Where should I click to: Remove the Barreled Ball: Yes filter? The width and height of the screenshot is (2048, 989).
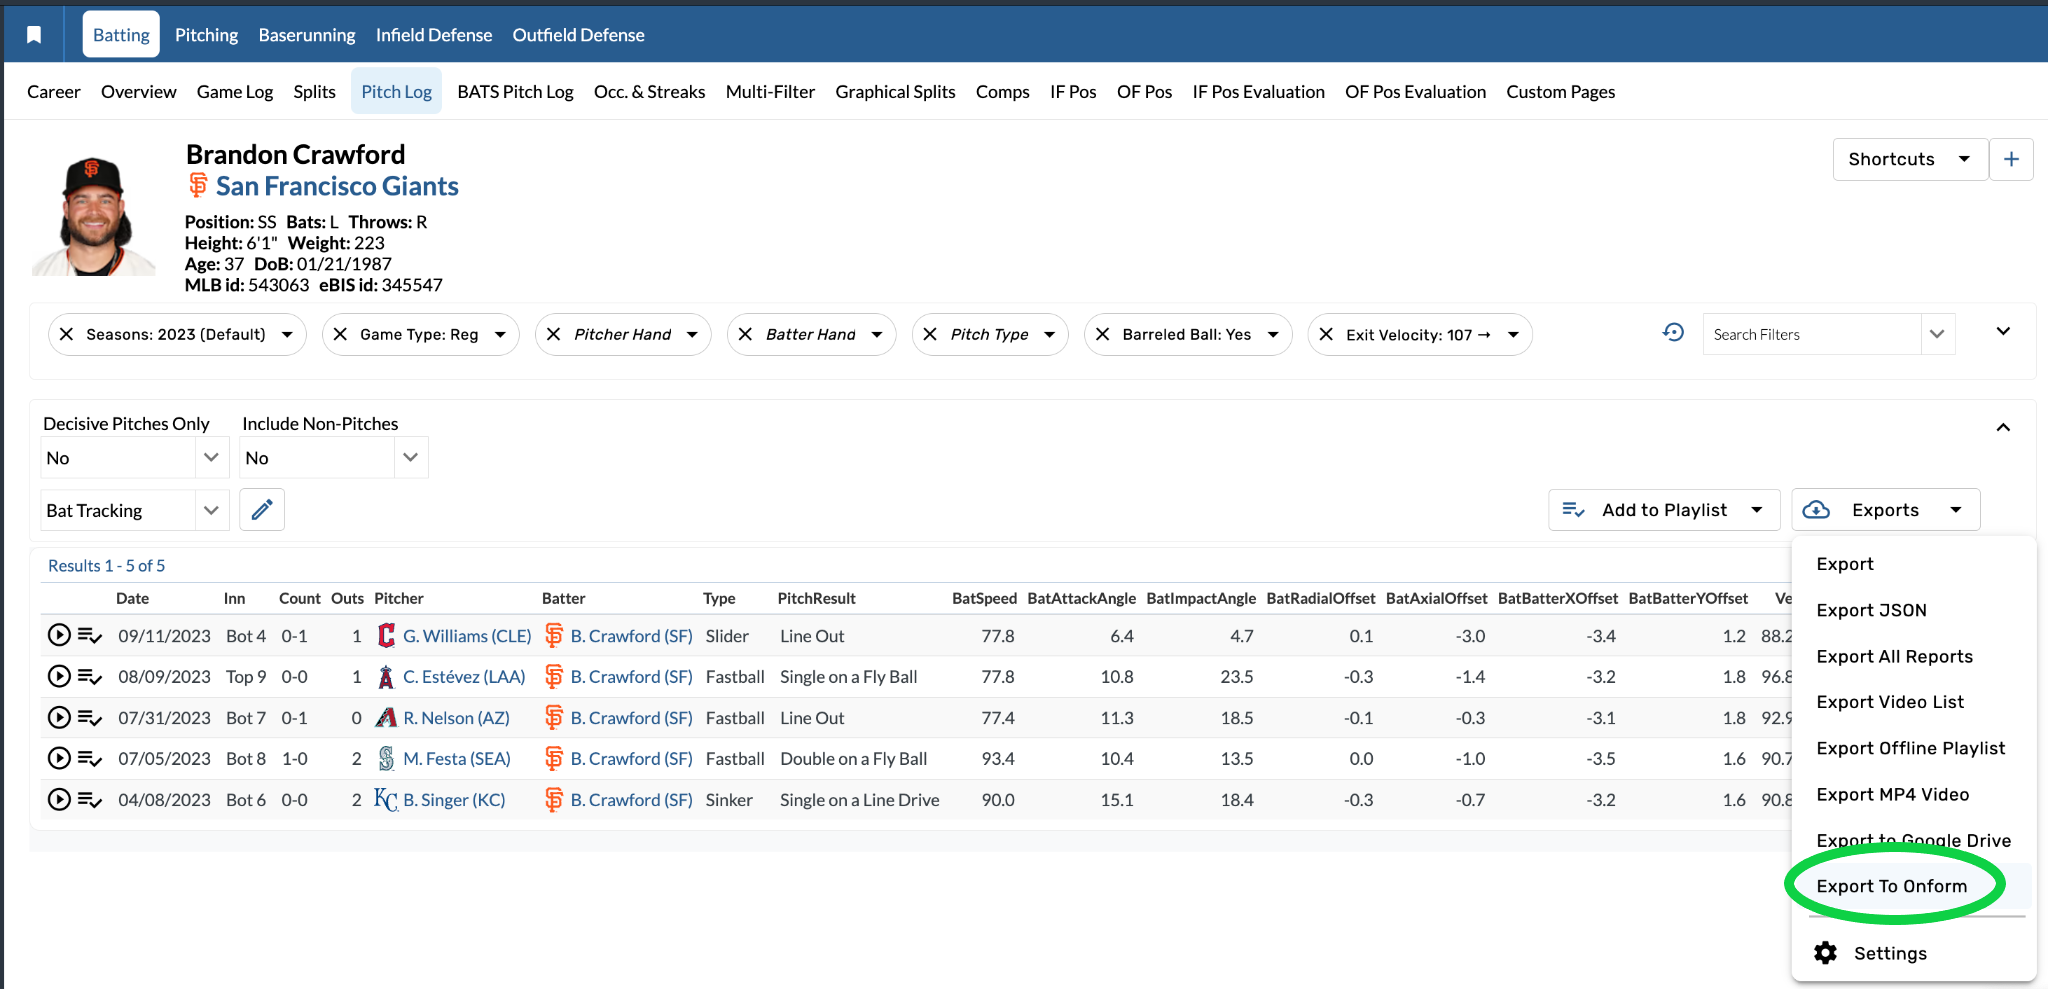tap(1102, 335)
